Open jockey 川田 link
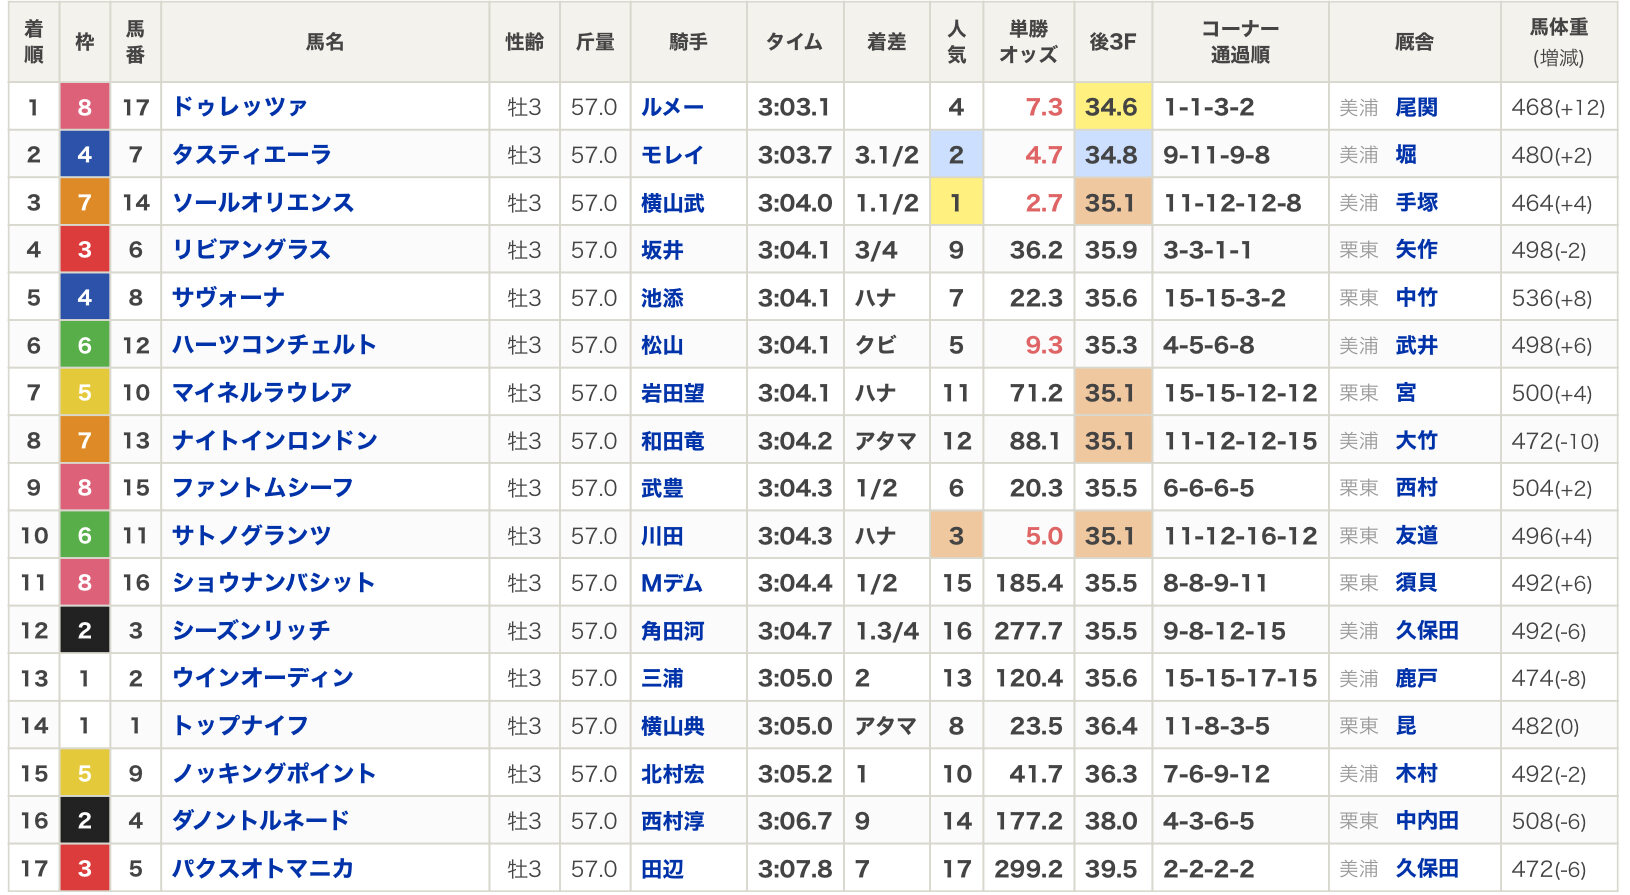 coord(662,536)
